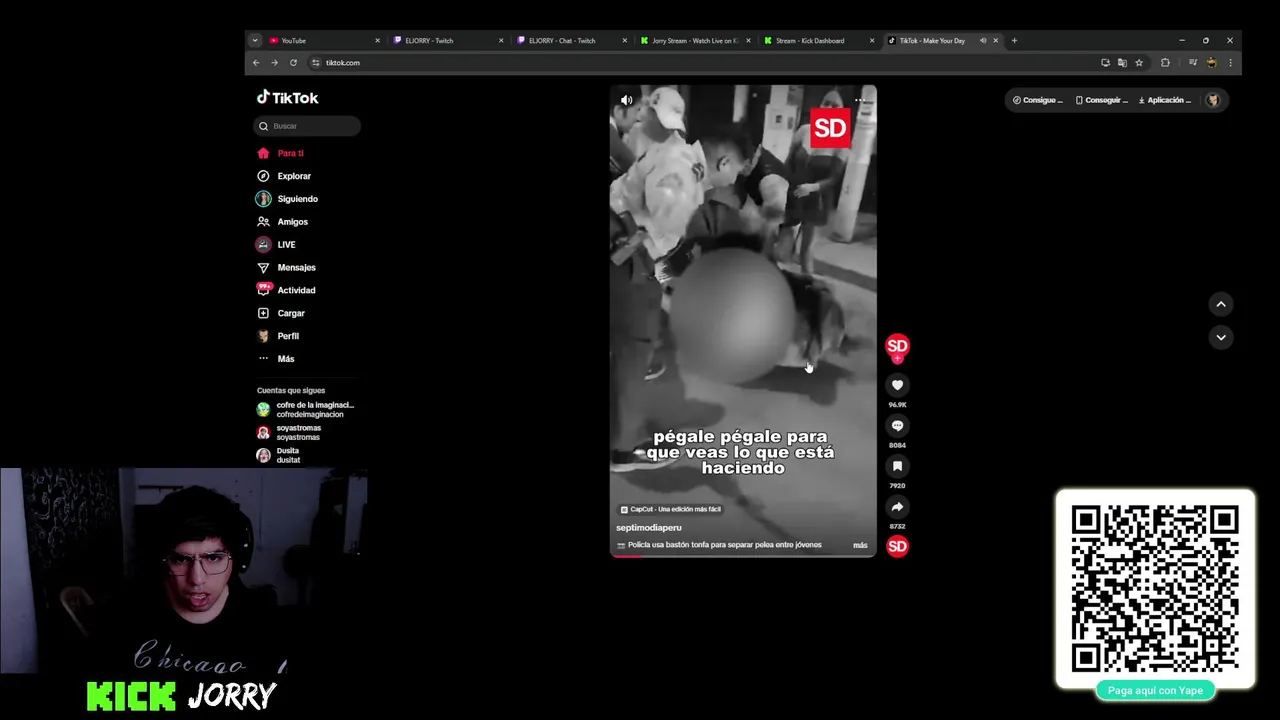Share the video with the arrow icon
This screenshot has height=720, width=1280.
point(897,507)
